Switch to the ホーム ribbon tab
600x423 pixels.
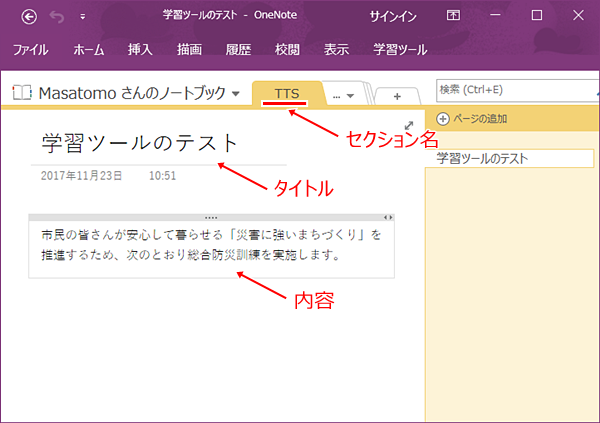pyautogui.click(x=89, y=49)
